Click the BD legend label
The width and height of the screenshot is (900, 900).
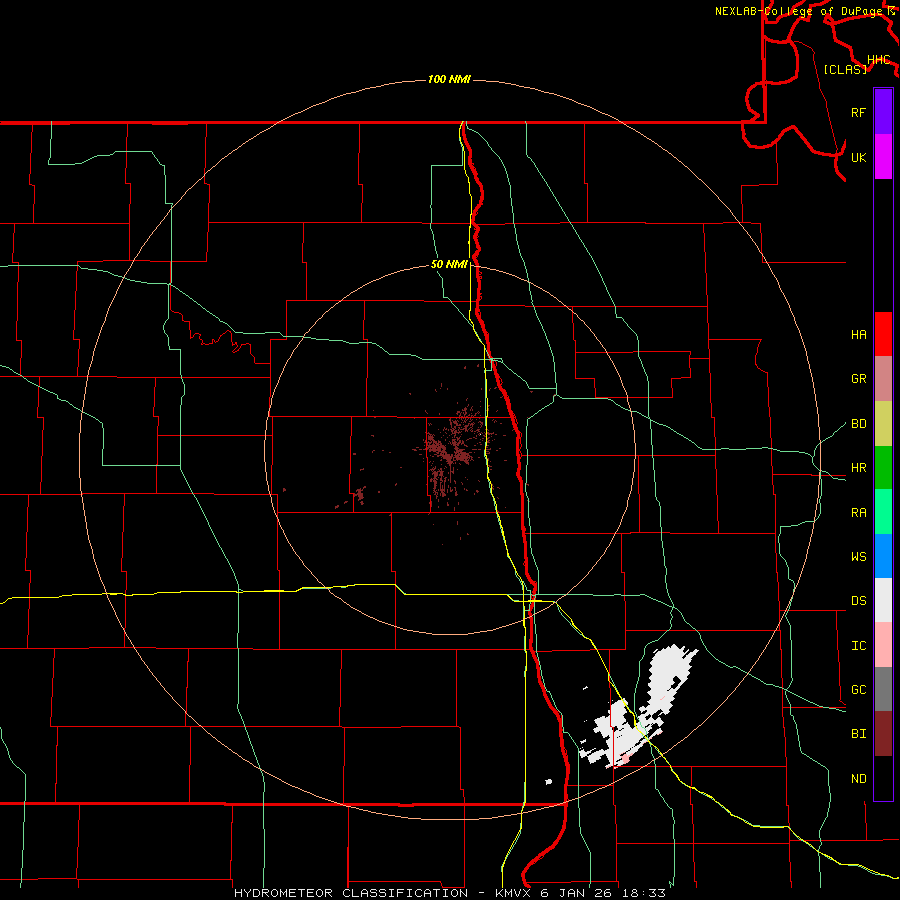[x=859, y=423]
